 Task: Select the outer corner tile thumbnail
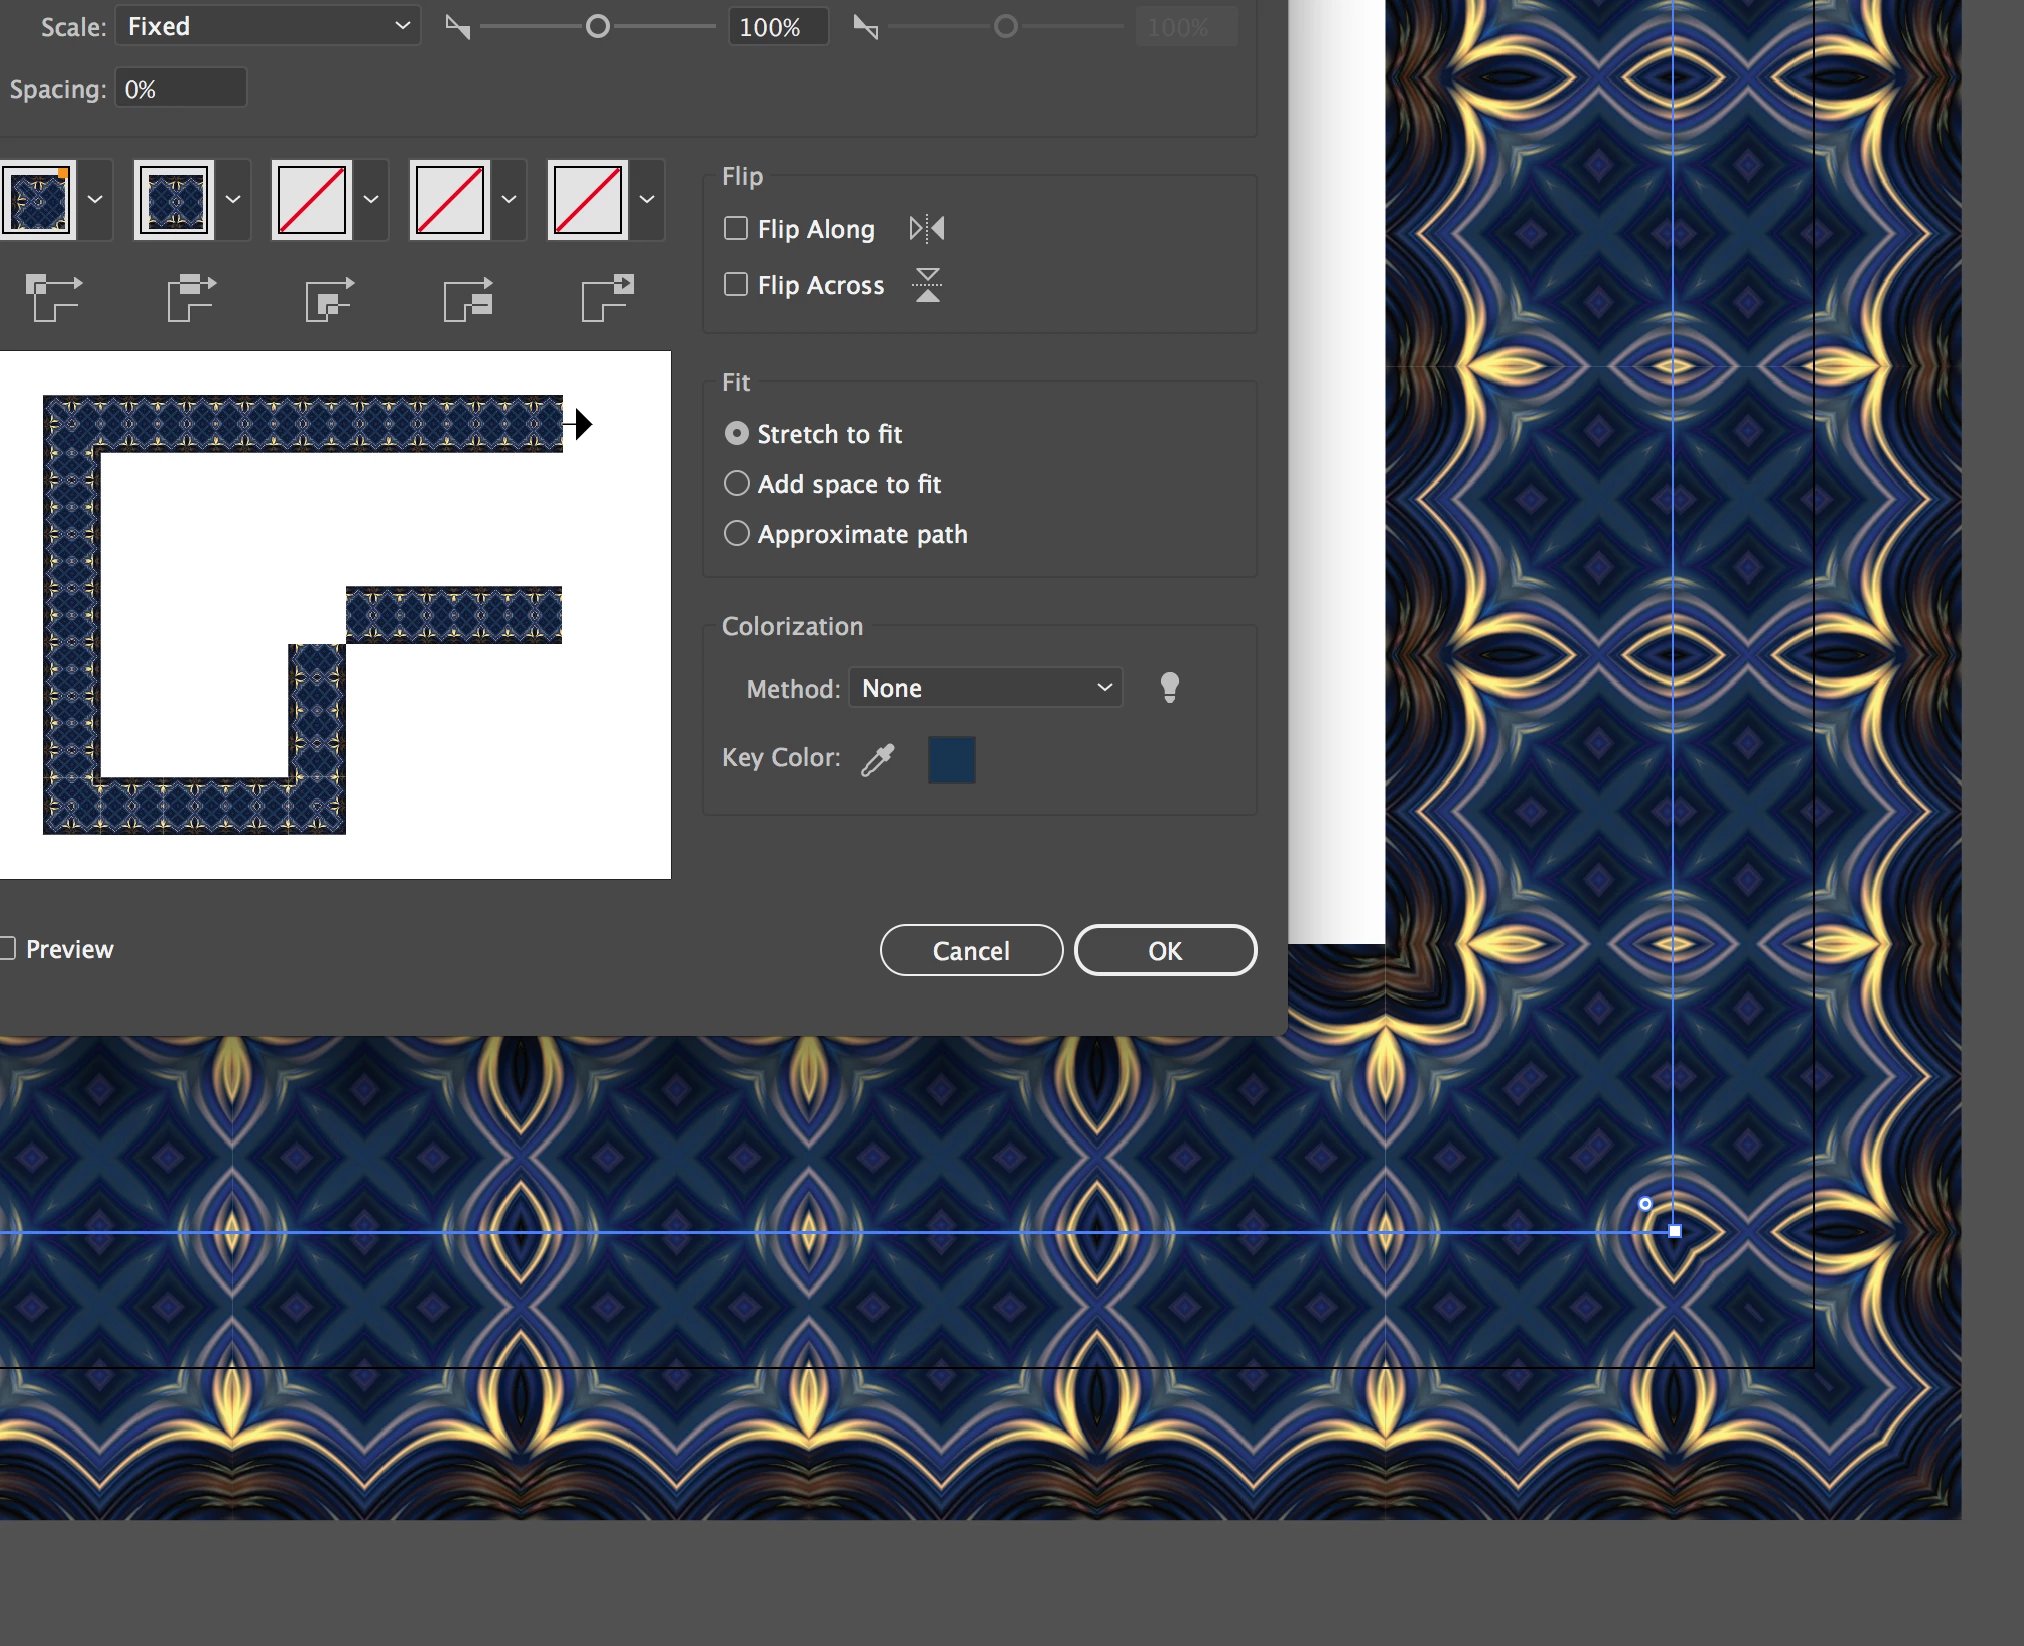(x=38, y=199)
